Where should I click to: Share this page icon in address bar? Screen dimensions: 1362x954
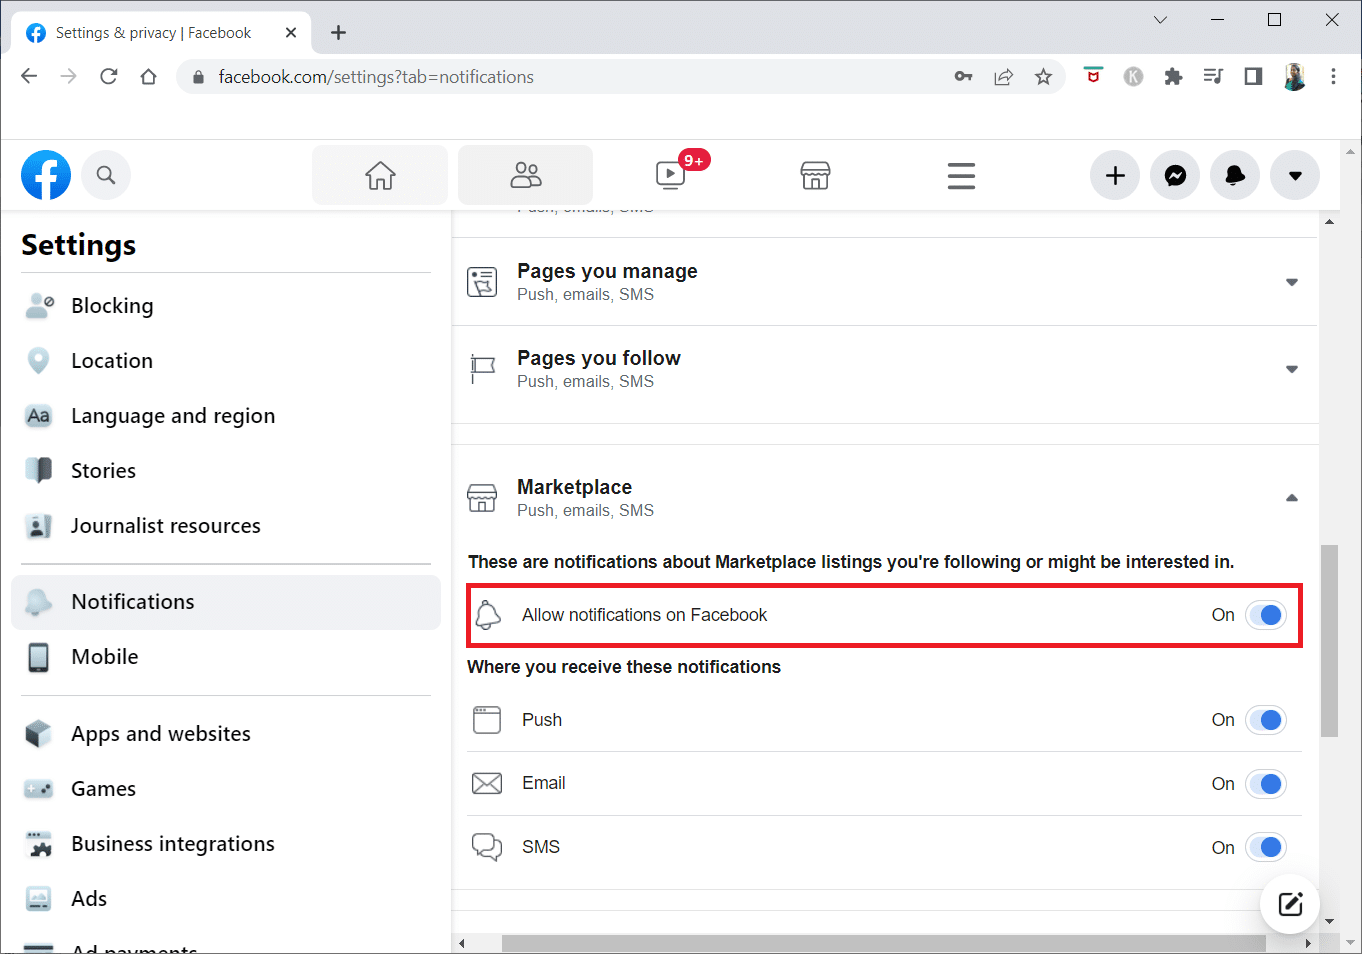(x=1003, y=77)
